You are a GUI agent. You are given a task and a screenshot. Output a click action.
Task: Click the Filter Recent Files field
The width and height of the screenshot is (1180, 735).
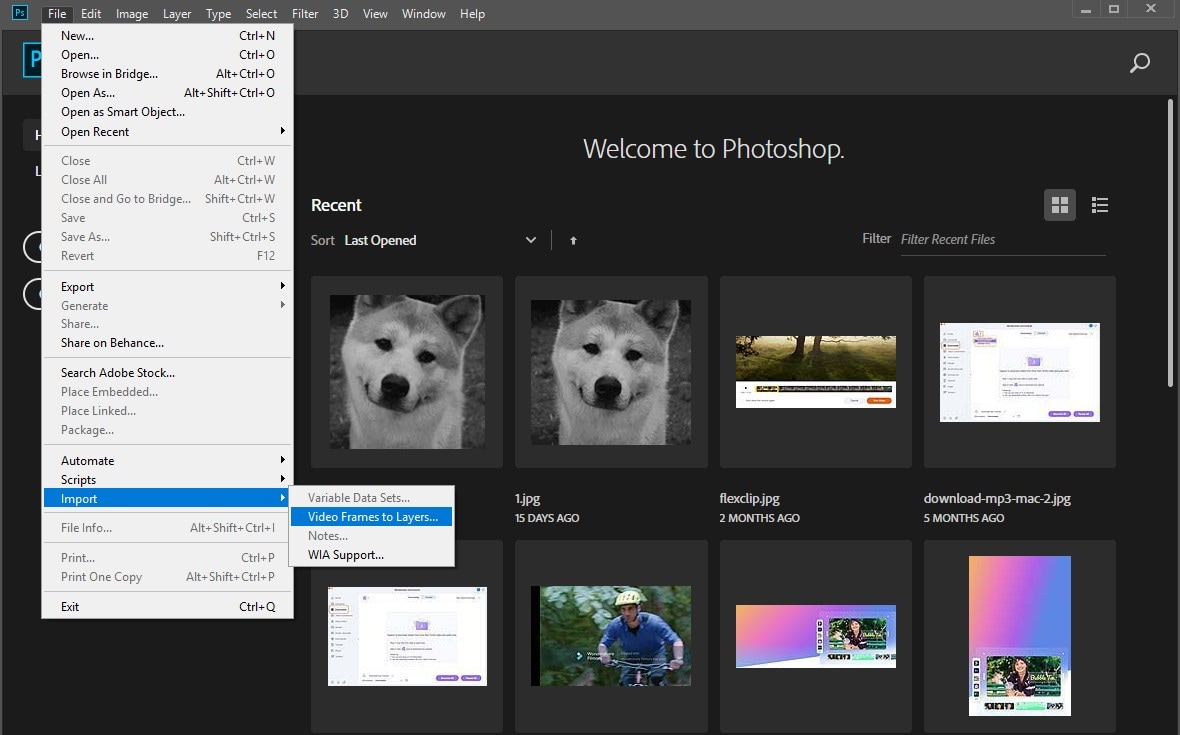(1002, 239)
